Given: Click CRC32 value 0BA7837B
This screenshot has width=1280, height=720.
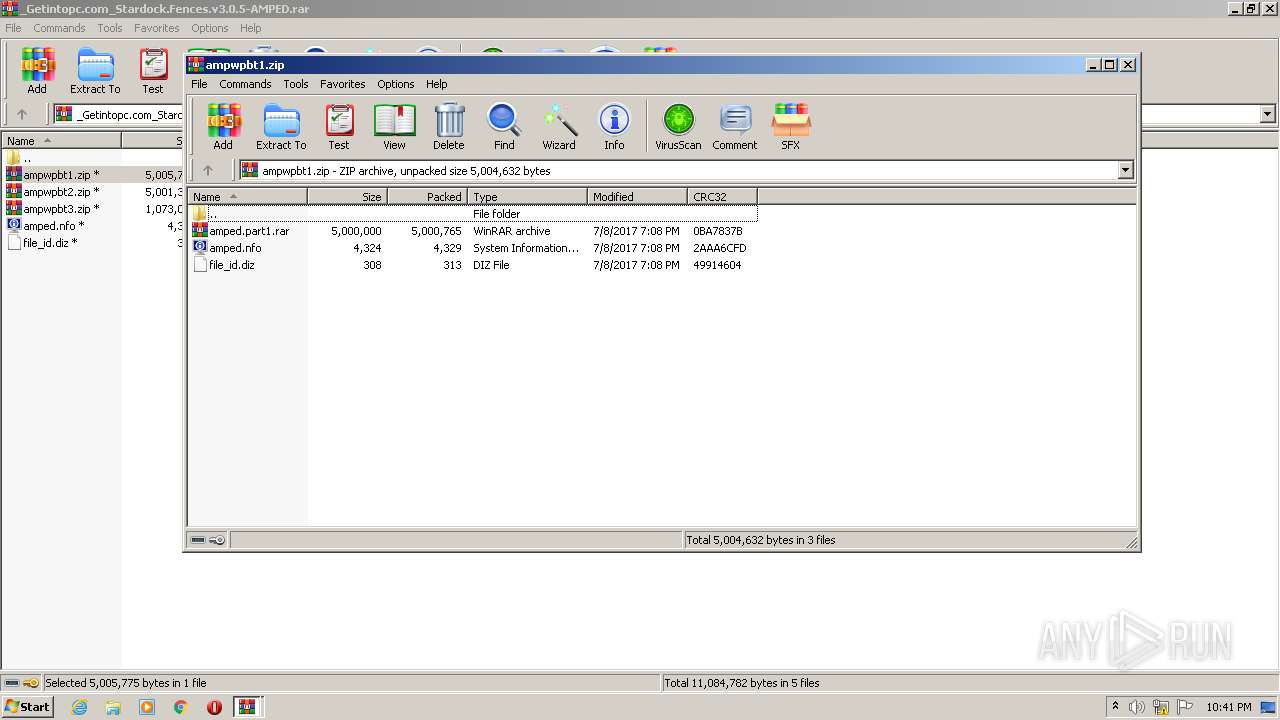Looking at the screenshot, I should click(718, 231).
